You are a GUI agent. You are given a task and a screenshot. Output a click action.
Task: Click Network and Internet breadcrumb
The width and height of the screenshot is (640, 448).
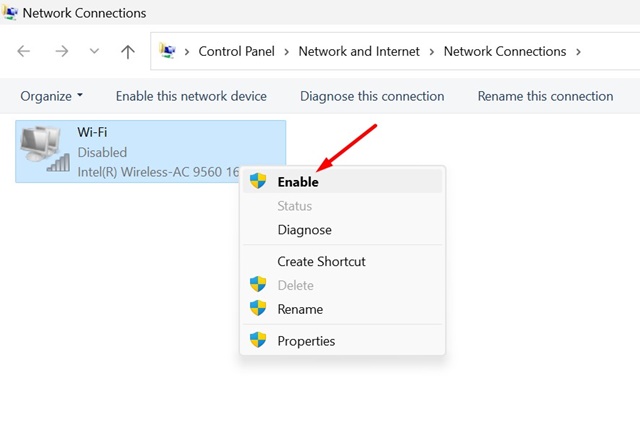(359, 51)
